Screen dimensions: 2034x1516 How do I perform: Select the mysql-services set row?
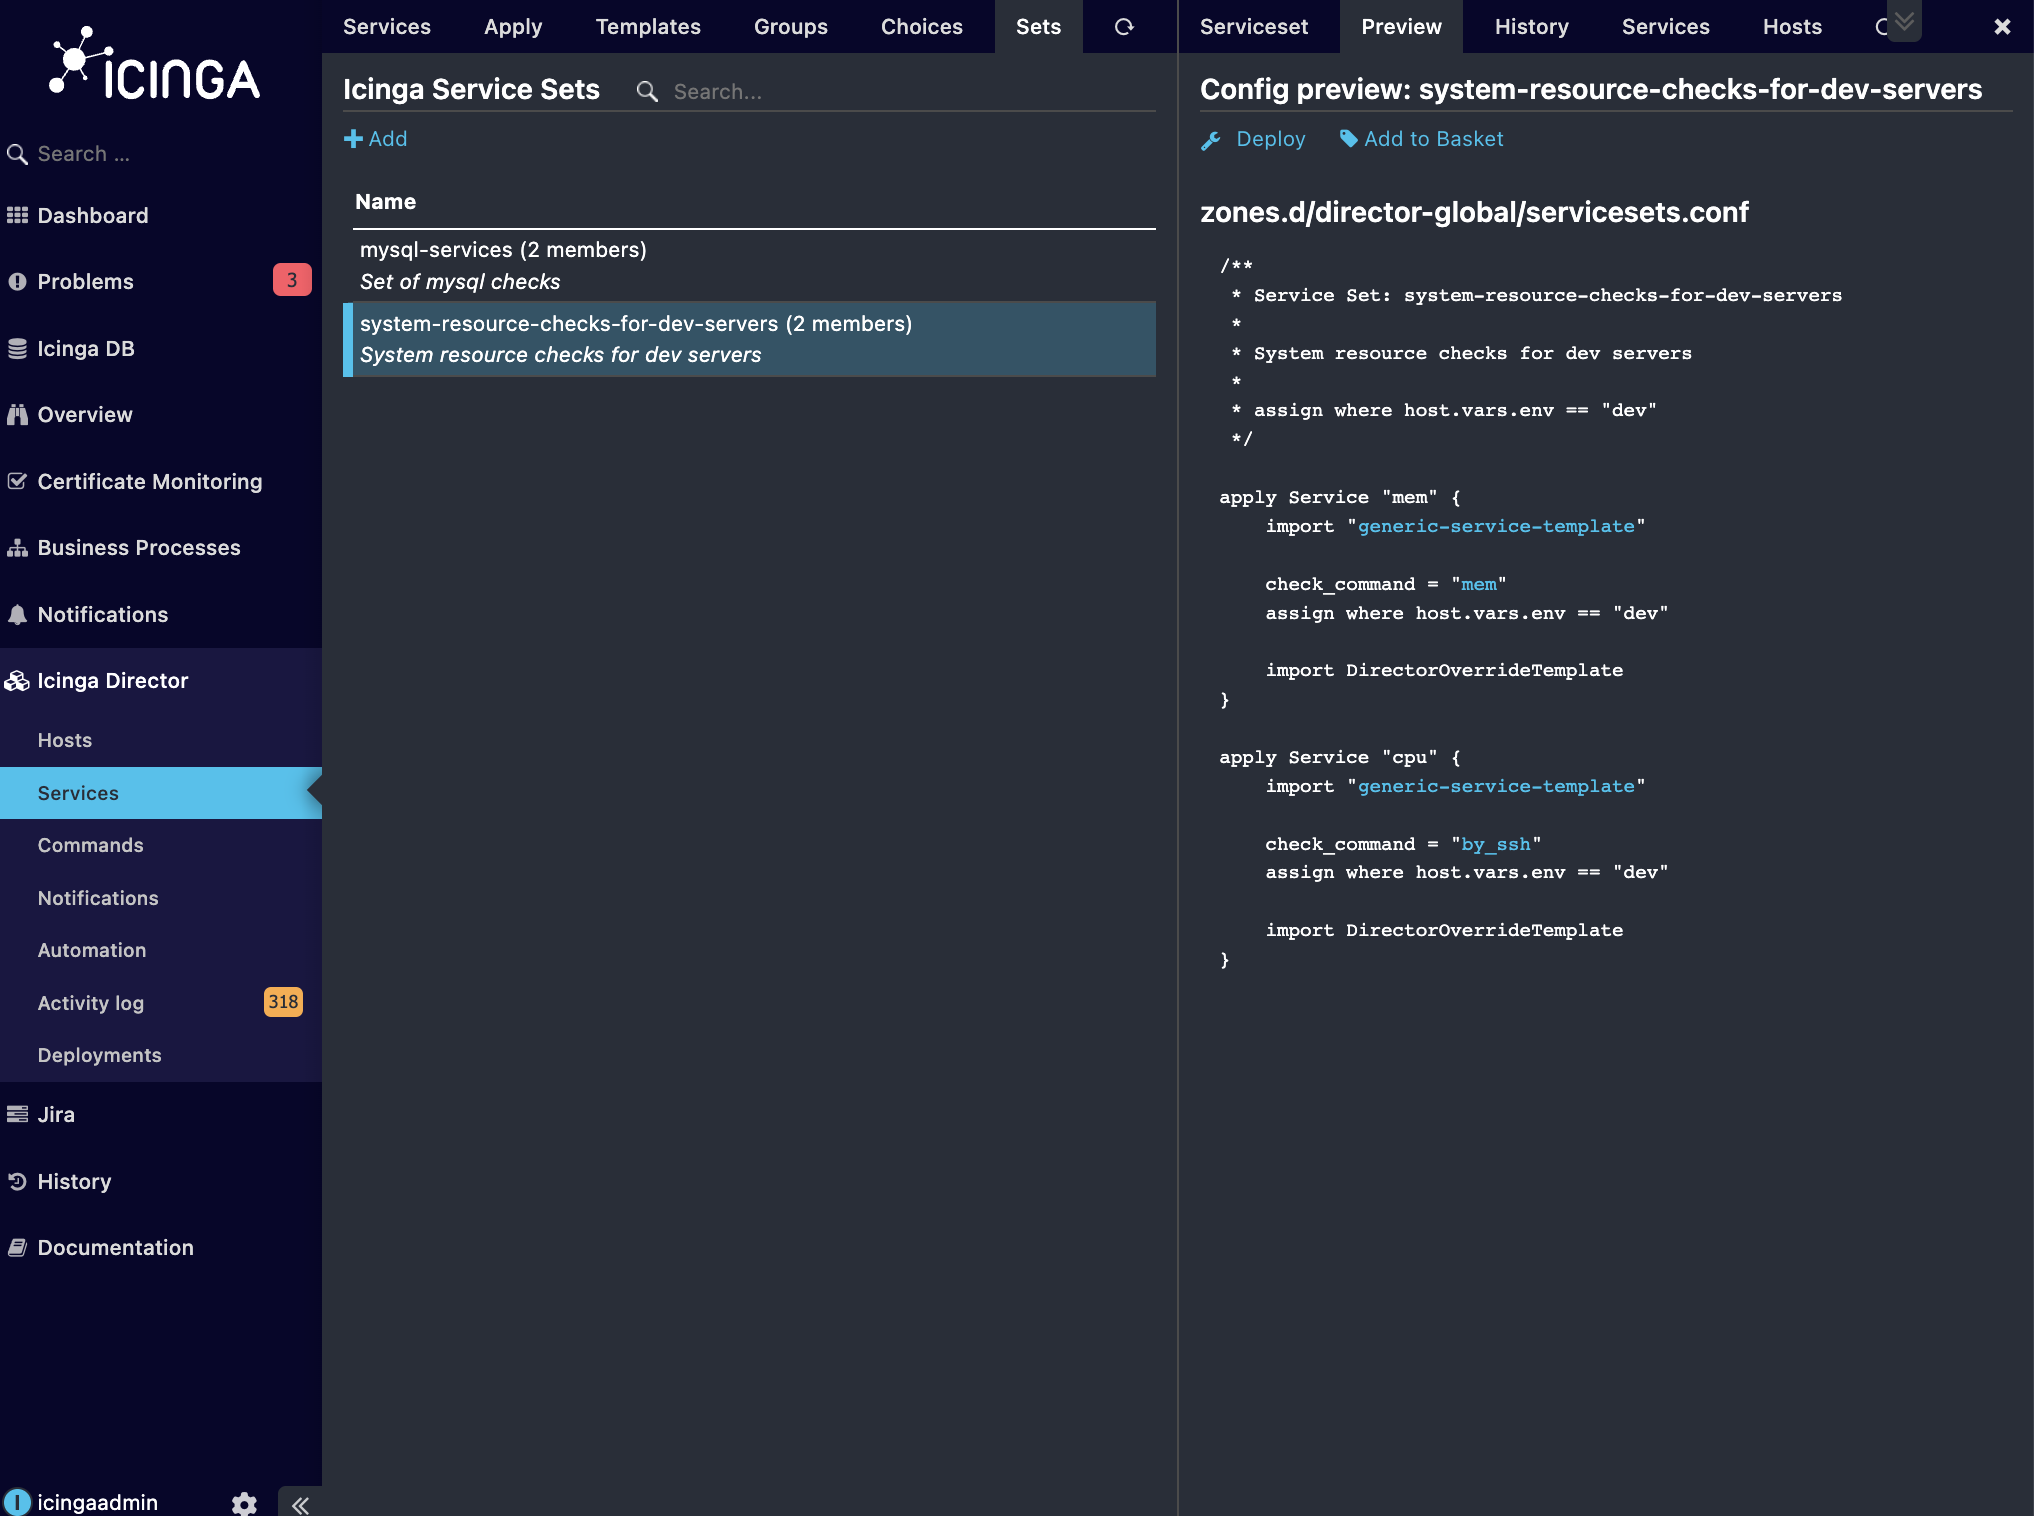[749, 265]
